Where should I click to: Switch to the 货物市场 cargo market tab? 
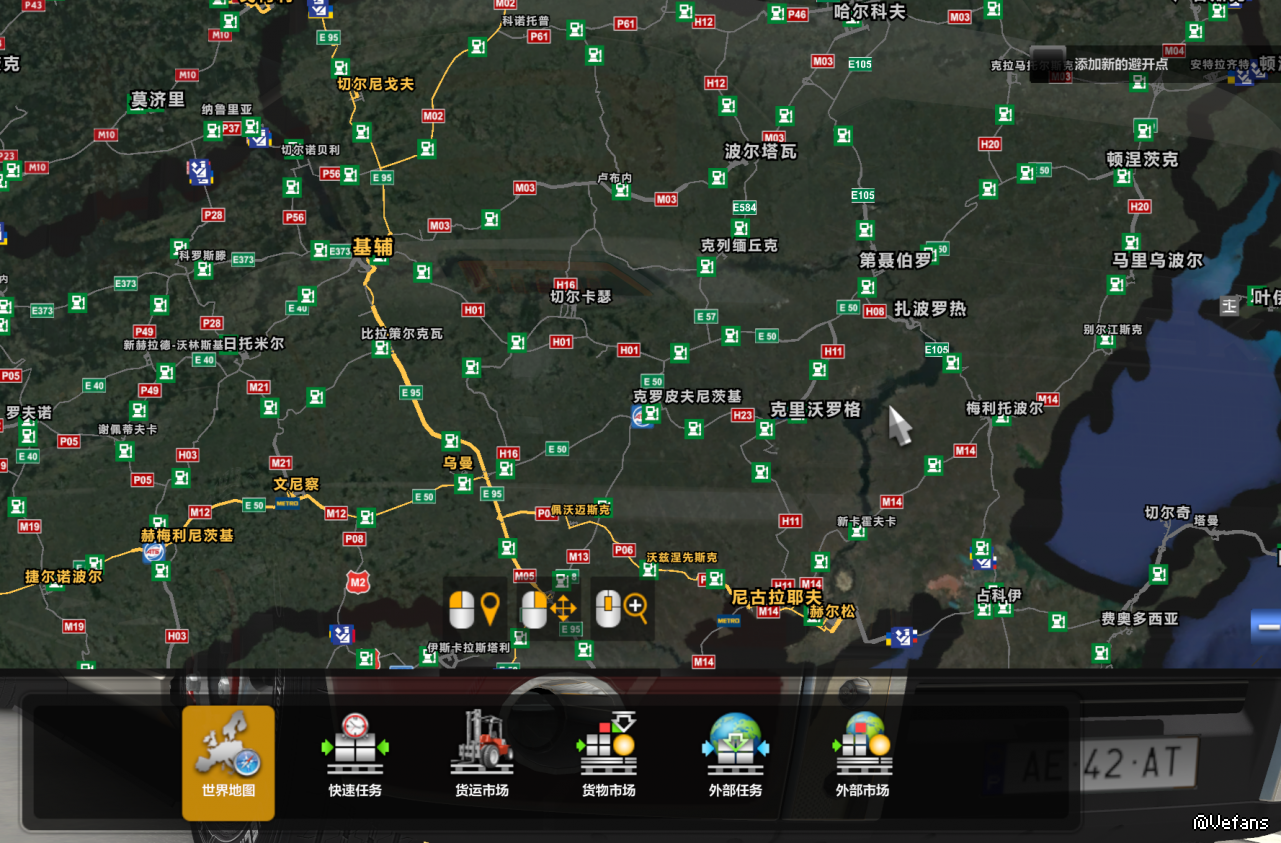click(609, 757)
